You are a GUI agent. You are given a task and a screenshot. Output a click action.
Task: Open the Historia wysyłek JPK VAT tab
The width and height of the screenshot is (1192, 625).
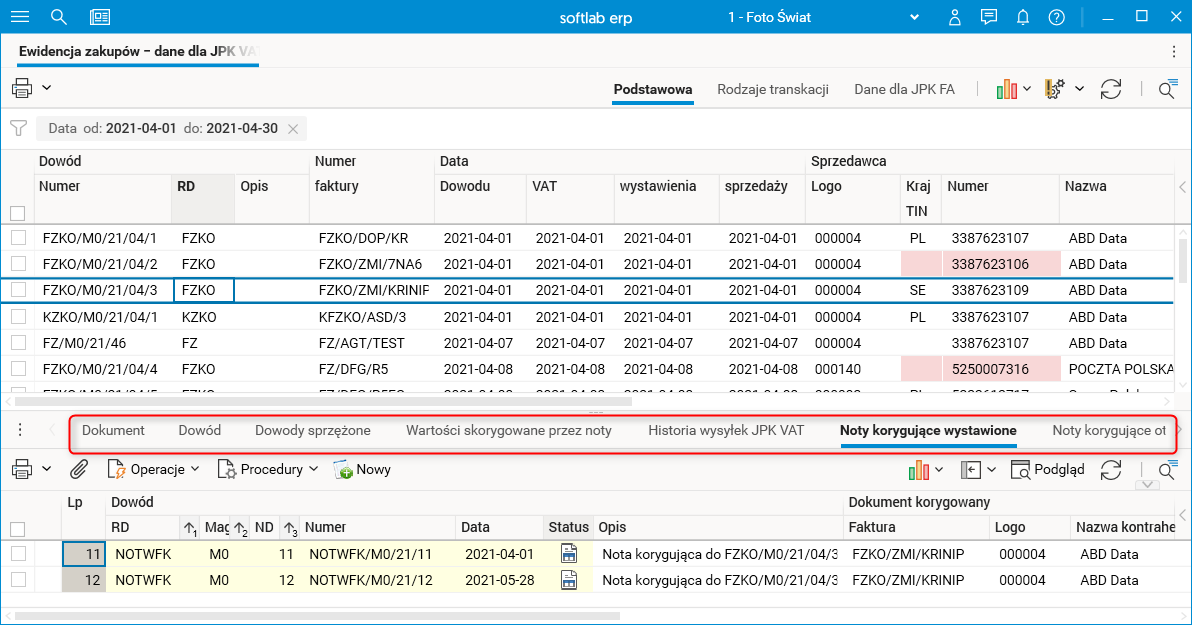tap(726, 430)
